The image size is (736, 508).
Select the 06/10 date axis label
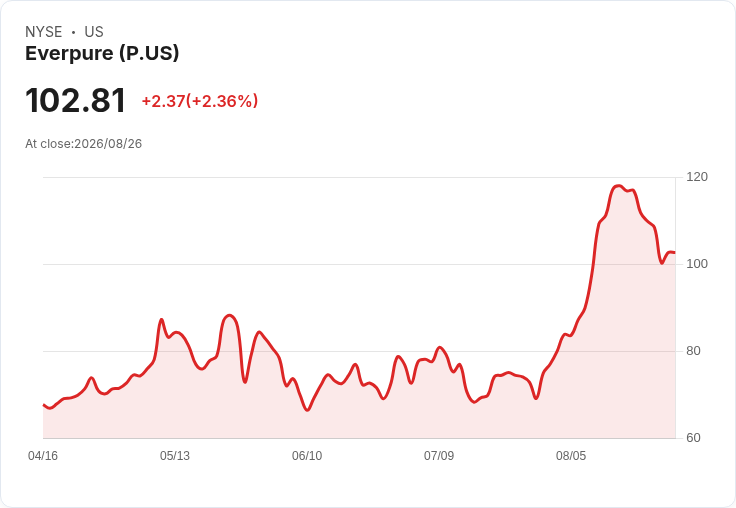pyautogui.click(x=307, y=456)
